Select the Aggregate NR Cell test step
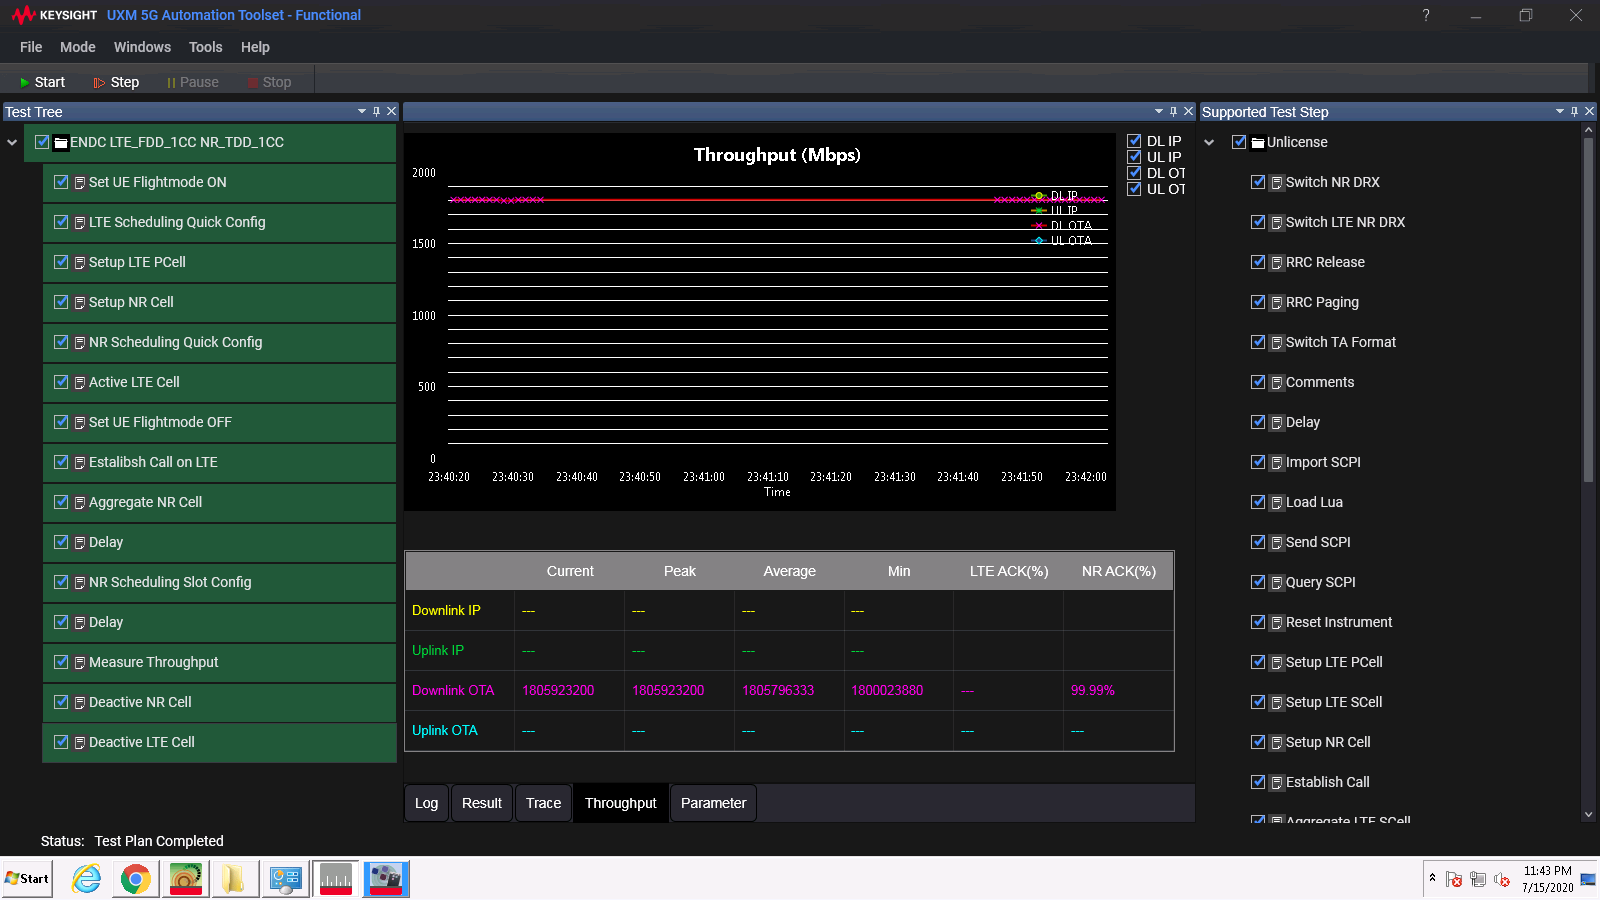 145,502
